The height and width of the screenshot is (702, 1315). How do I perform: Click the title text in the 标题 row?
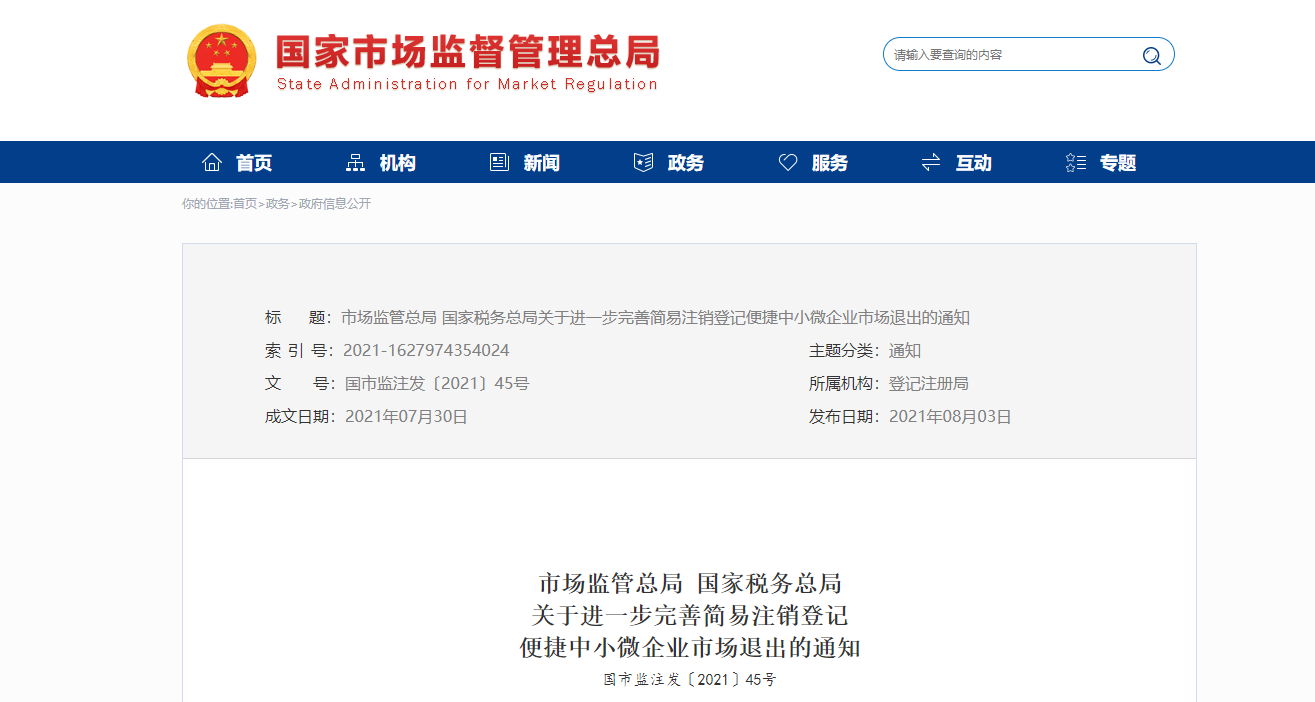coord(656,318)
